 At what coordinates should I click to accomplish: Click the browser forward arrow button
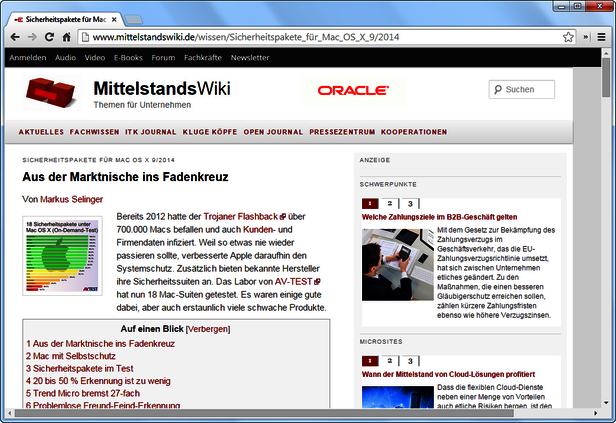(x=35, y=37)
